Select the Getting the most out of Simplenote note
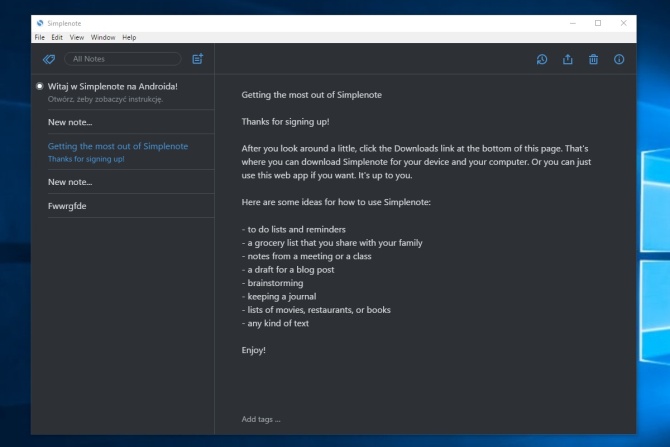Screen dimensions: 670x447 [117, 146]
